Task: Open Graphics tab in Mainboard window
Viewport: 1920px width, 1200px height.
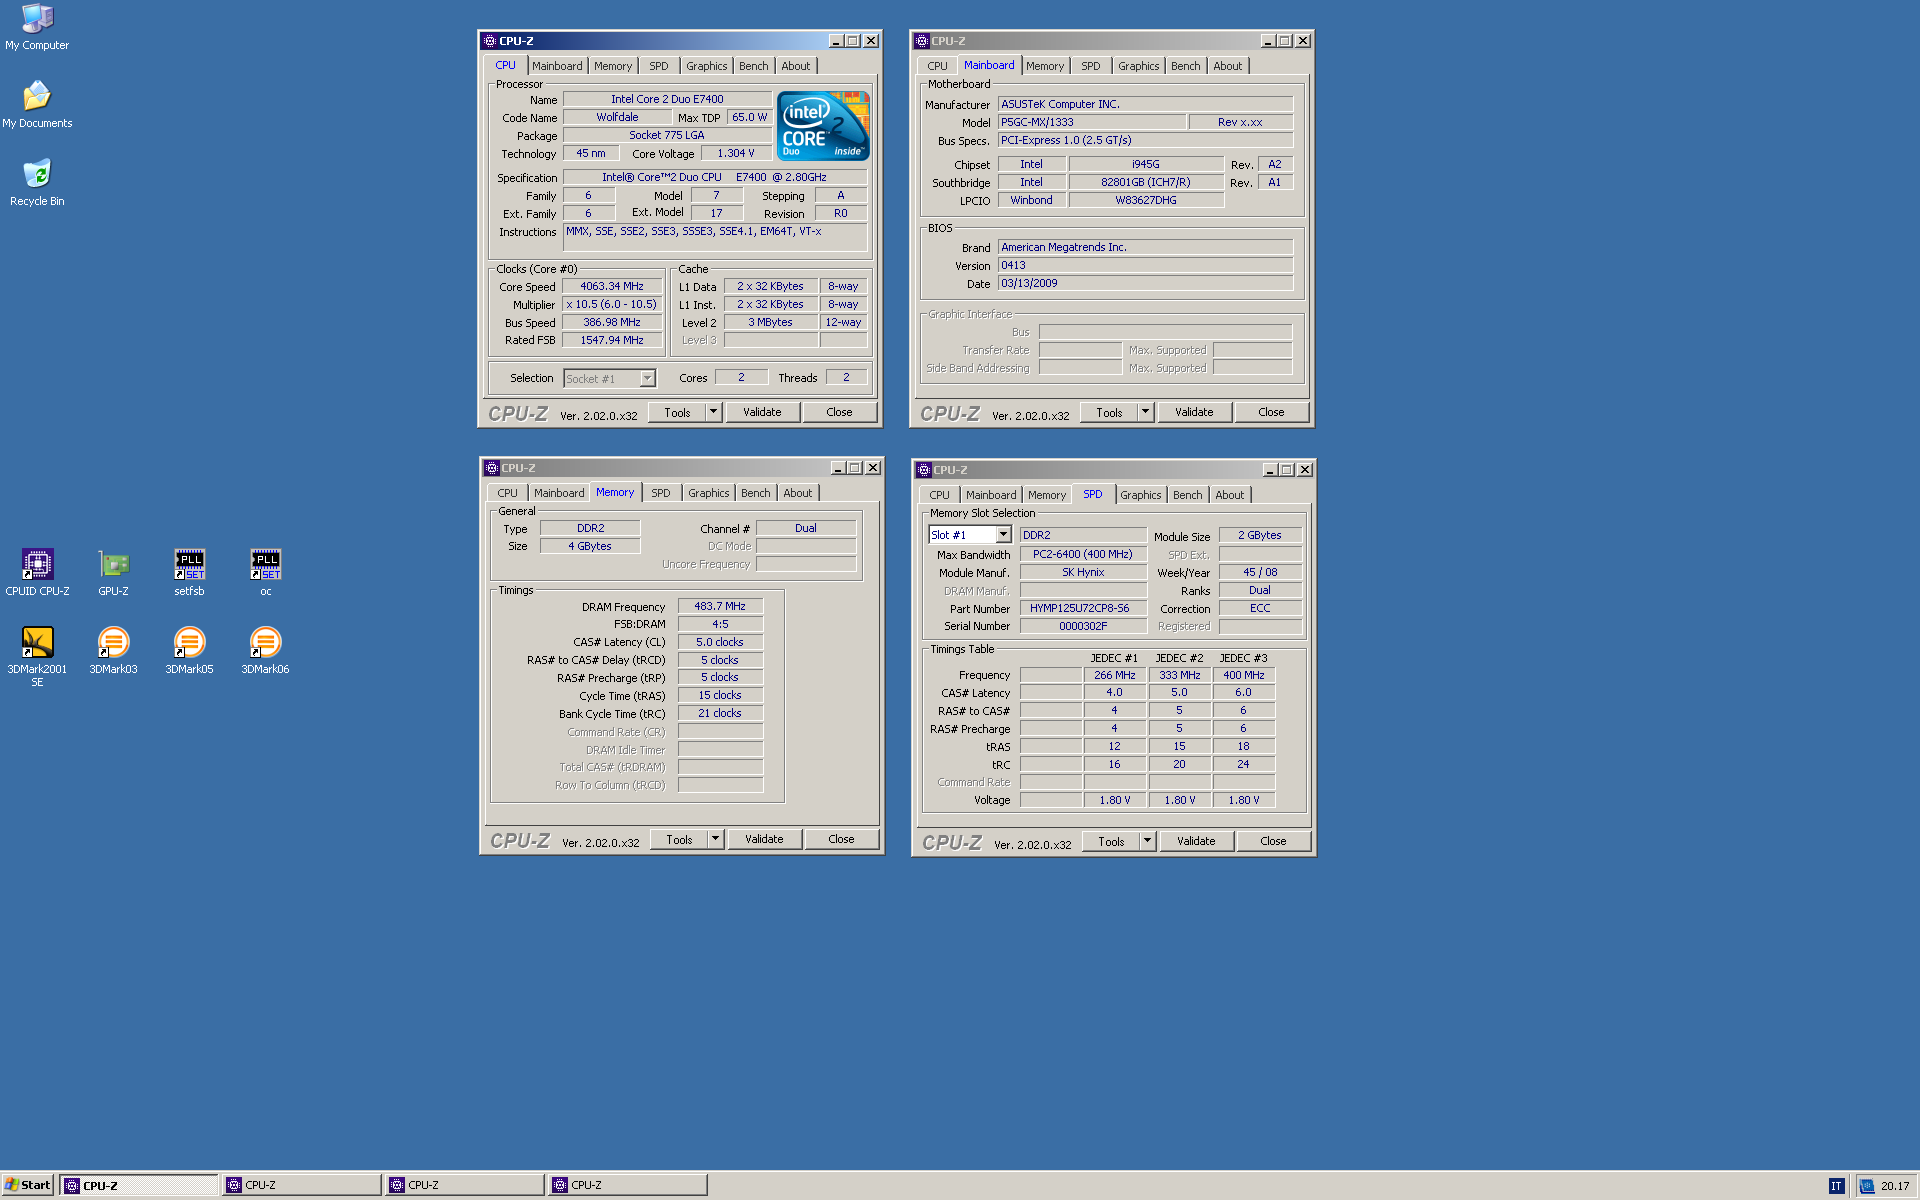Action: click(1139, 66)
